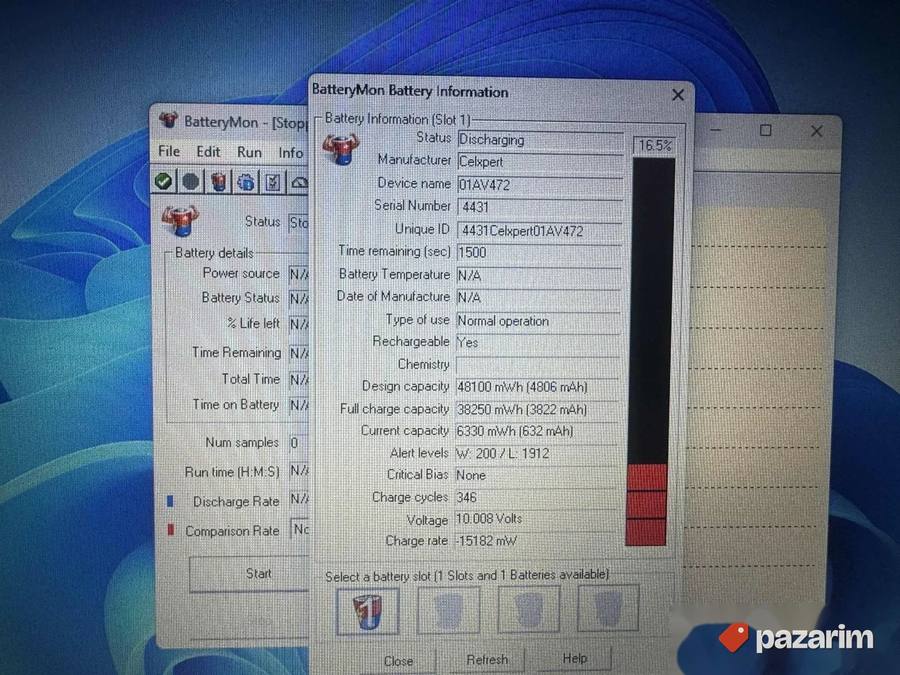The image size is (900, 675).
Task: Click the gauge toolbar icon in BatteryMon
Action: point(300,183)
